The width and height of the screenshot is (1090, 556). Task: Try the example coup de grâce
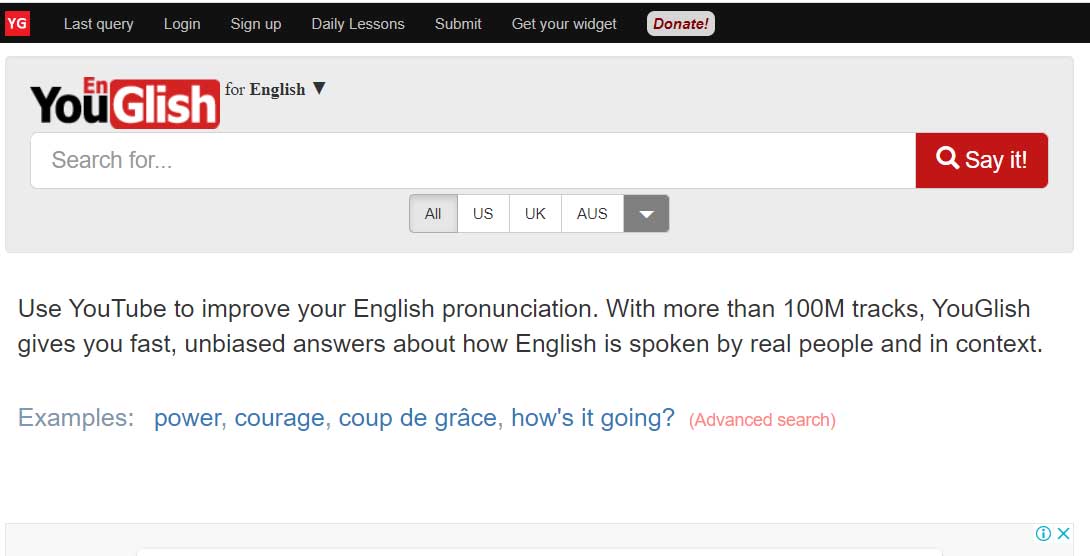point(418,418)
